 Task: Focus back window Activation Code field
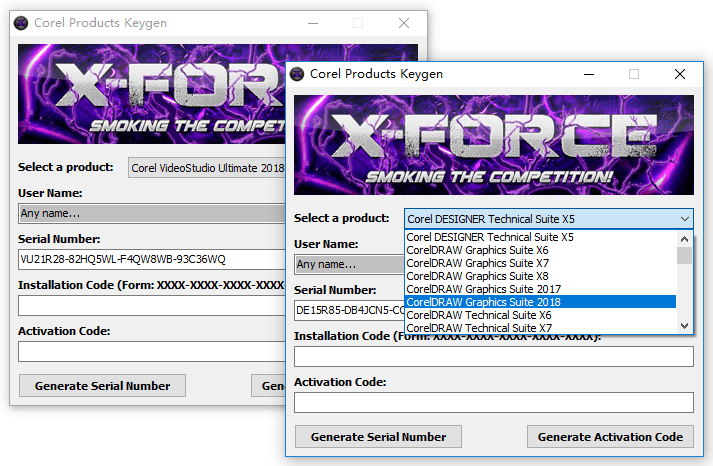pyautogui.click(x=152, y=351)
